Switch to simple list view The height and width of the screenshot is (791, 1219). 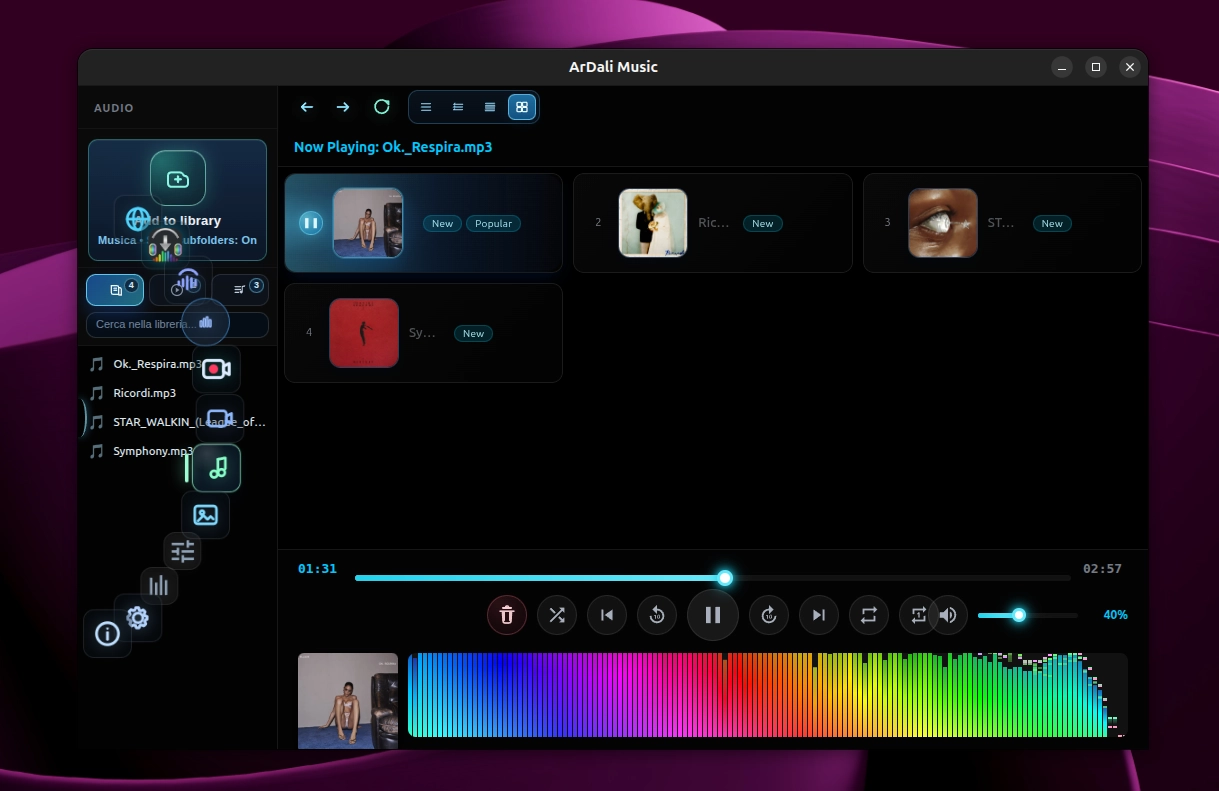426,107
